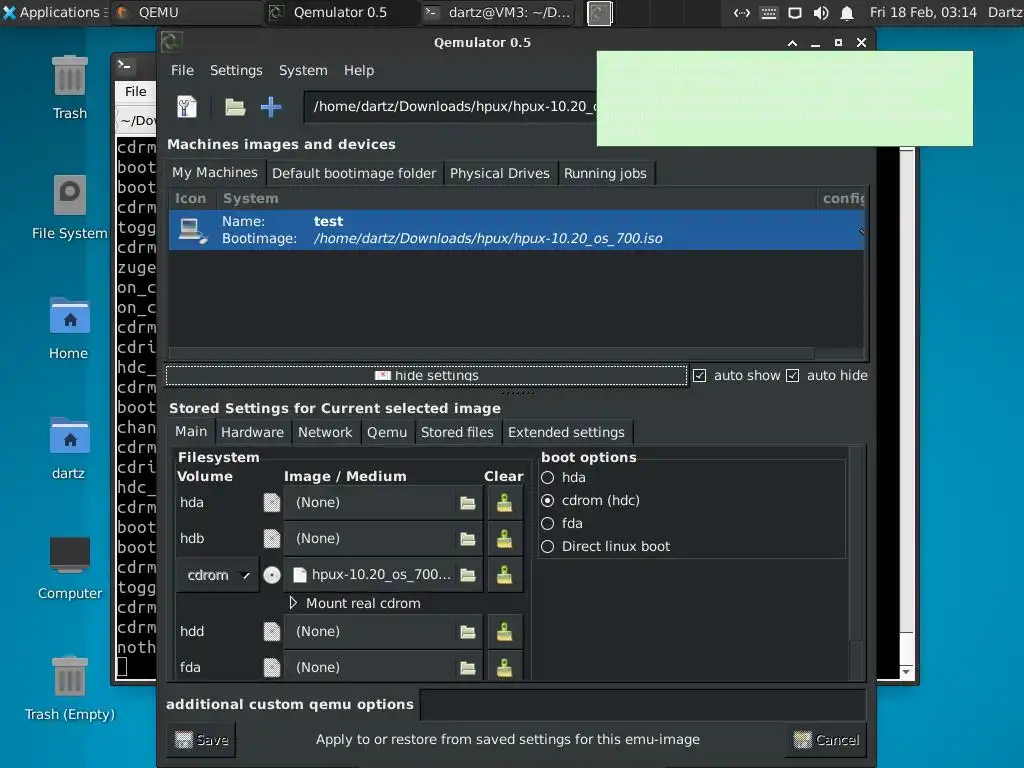Open the Help menu

click(x=359, y=71)
